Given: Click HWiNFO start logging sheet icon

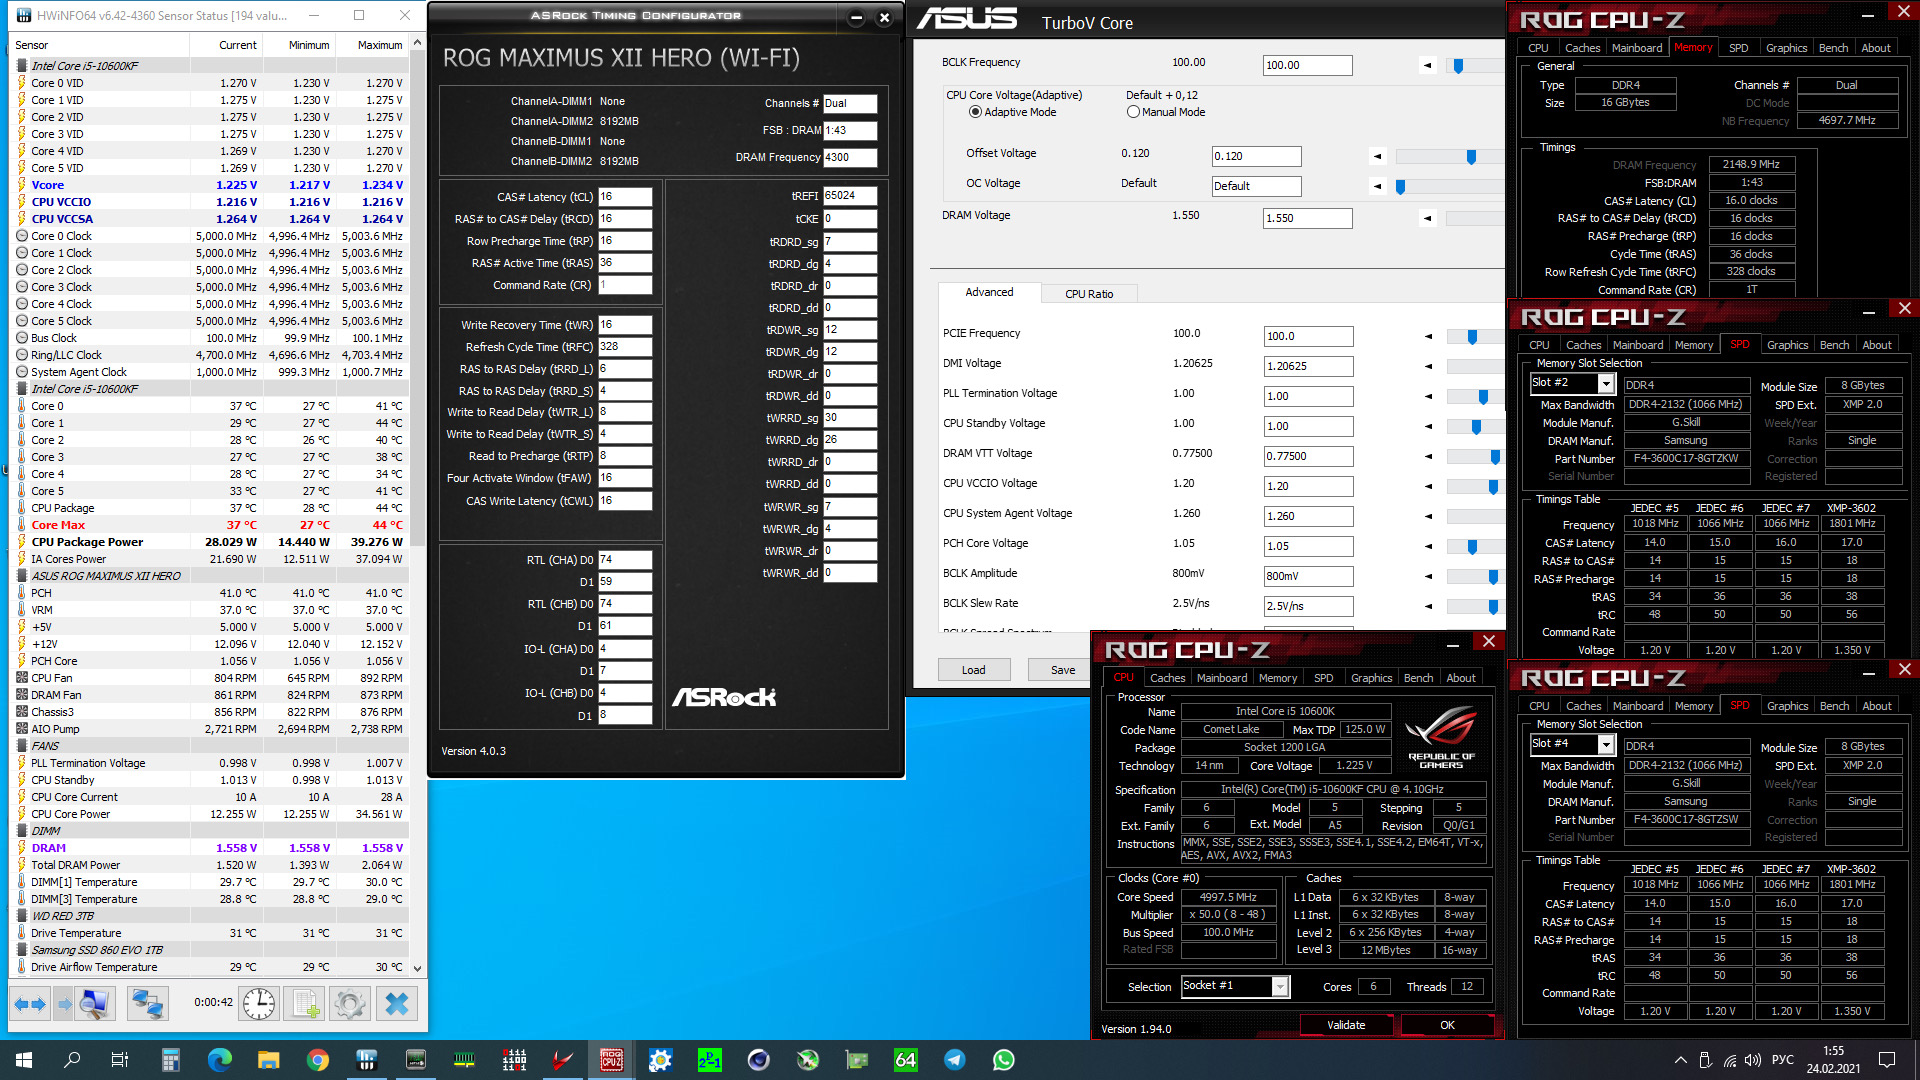Looking at the screenshot, I should [x=305, y=1003].
